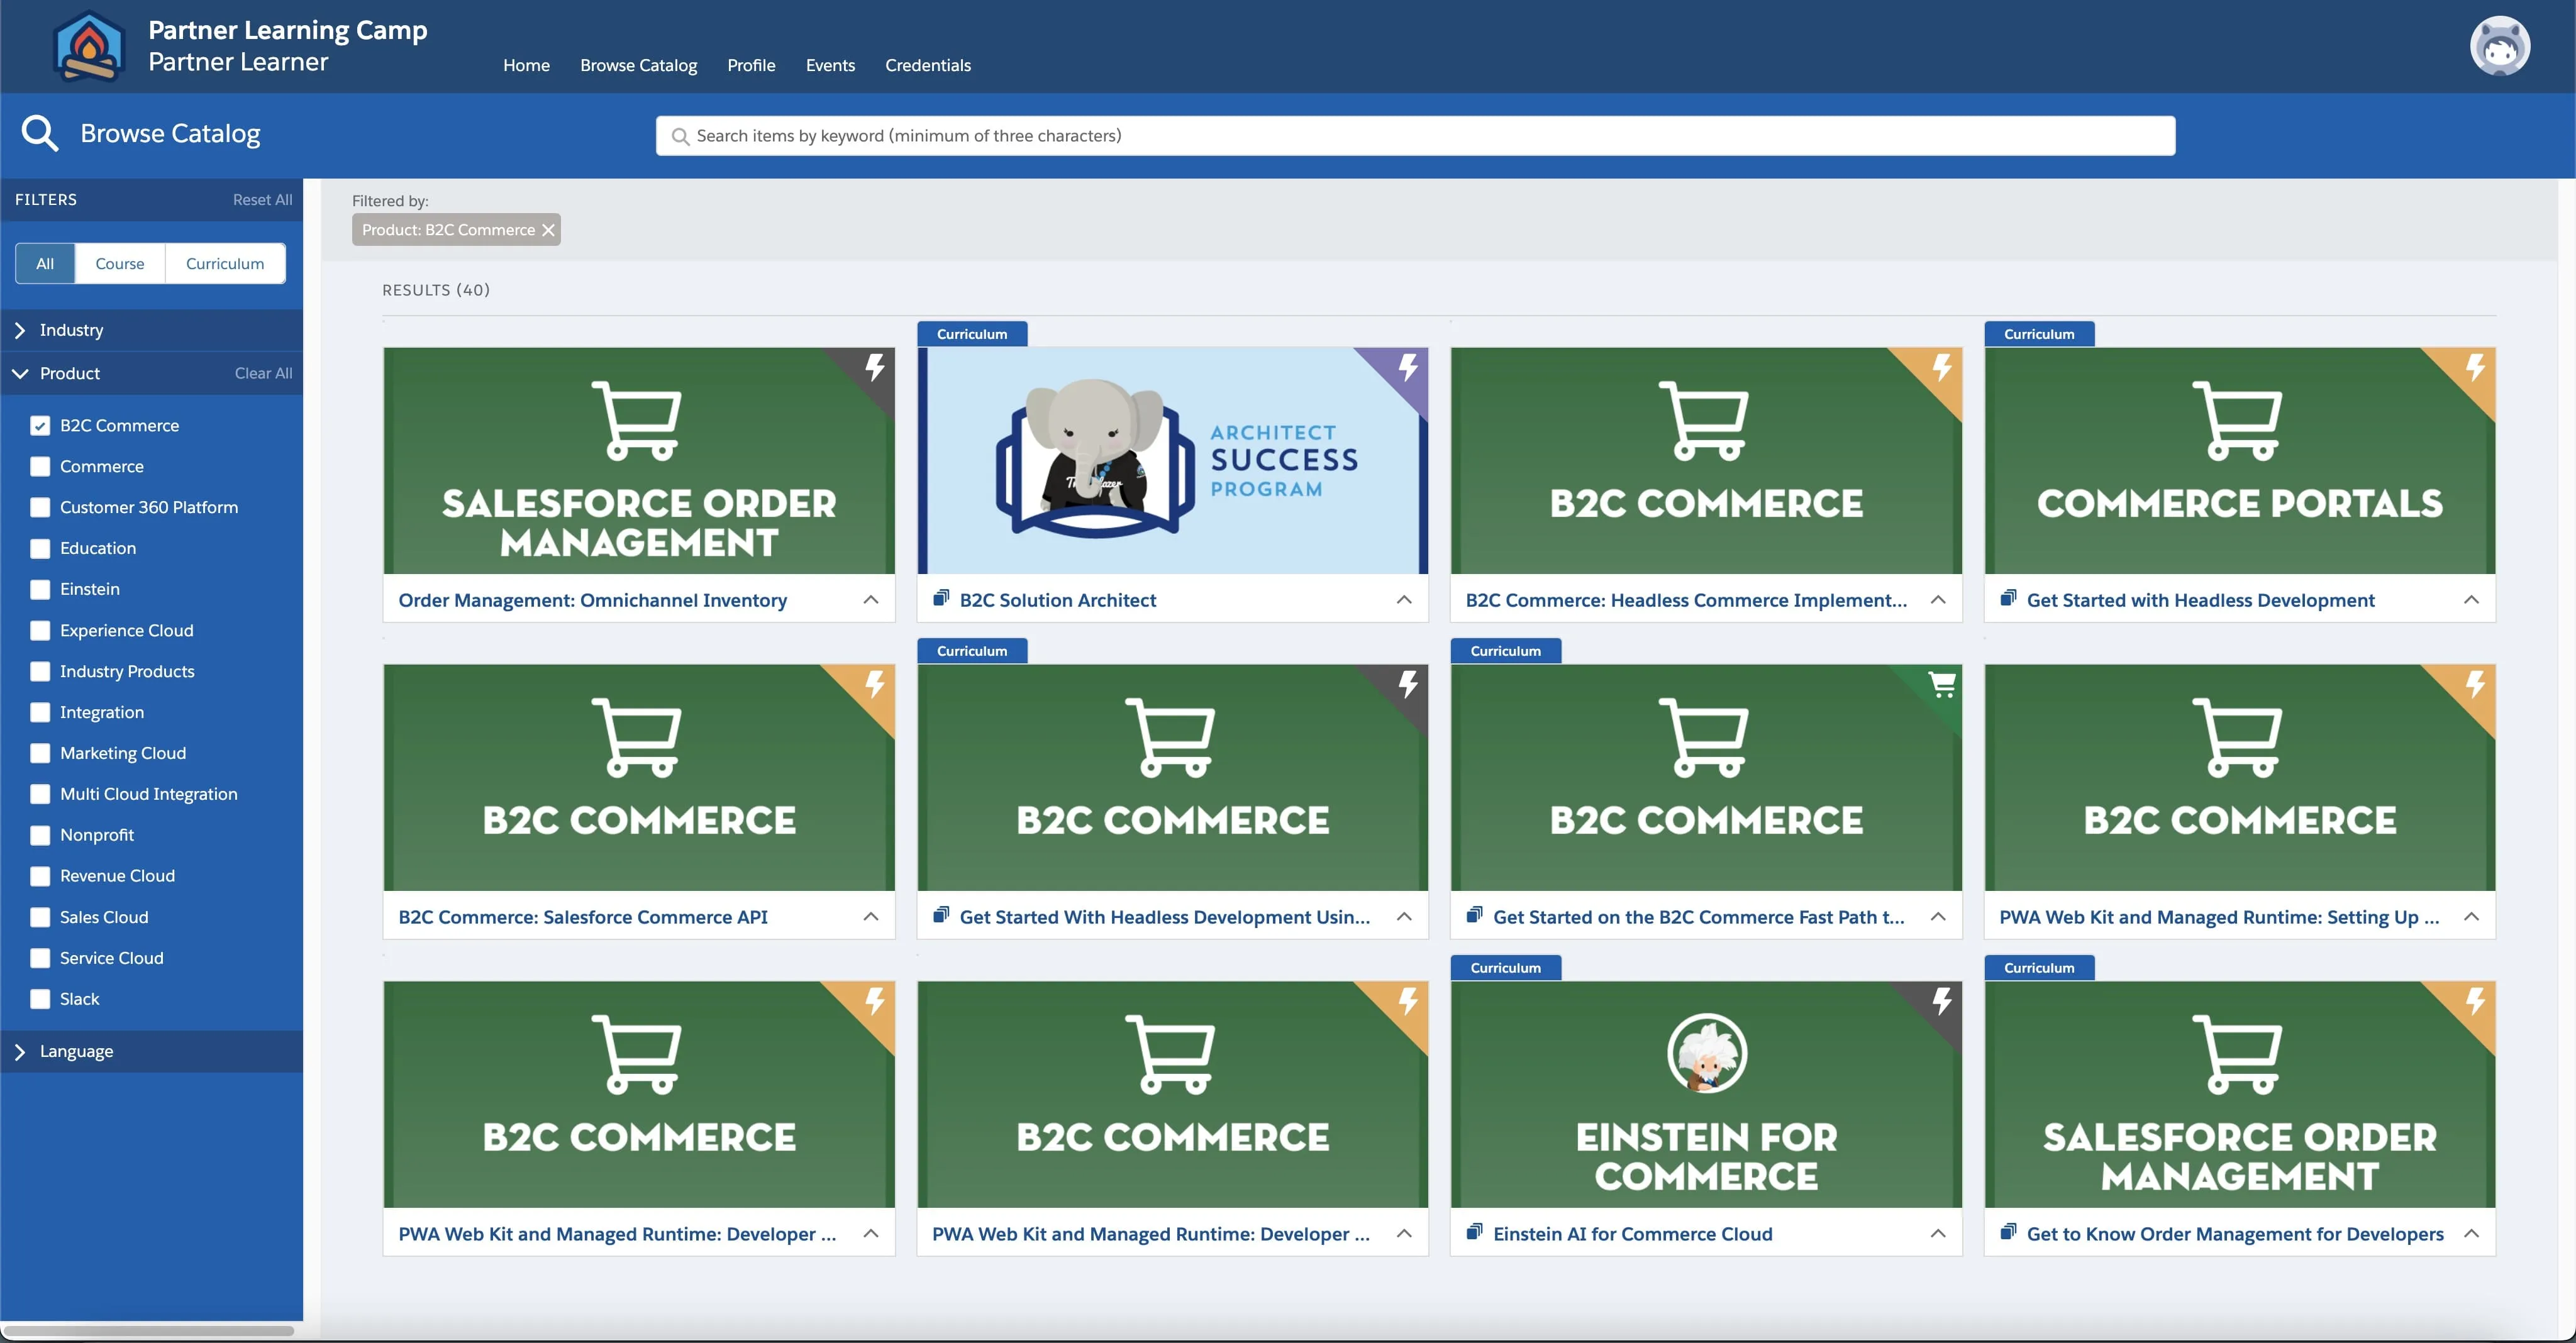Click the cart badge on B2C Commerce Fast Path card

tap(1942, 684)
